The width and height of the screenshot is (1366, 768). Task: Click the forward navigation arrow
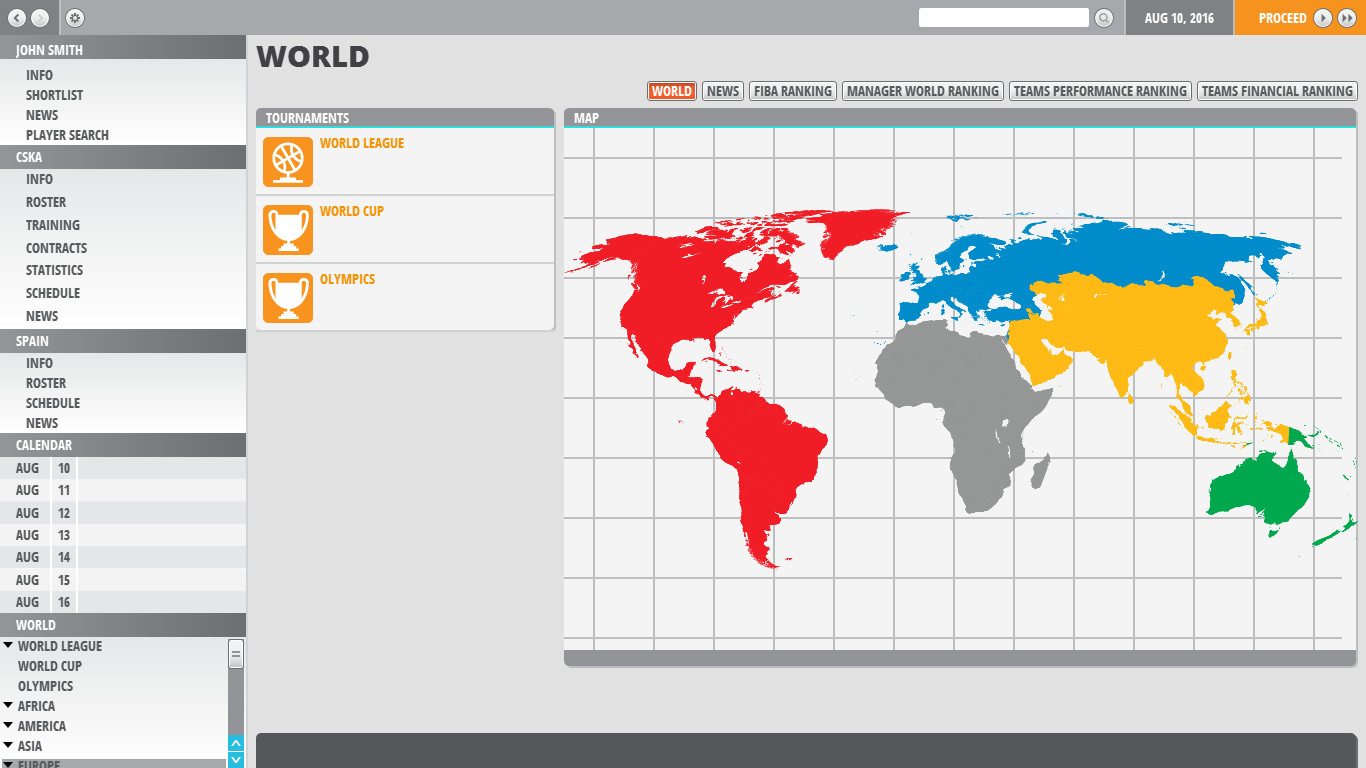tap(38, 17)
